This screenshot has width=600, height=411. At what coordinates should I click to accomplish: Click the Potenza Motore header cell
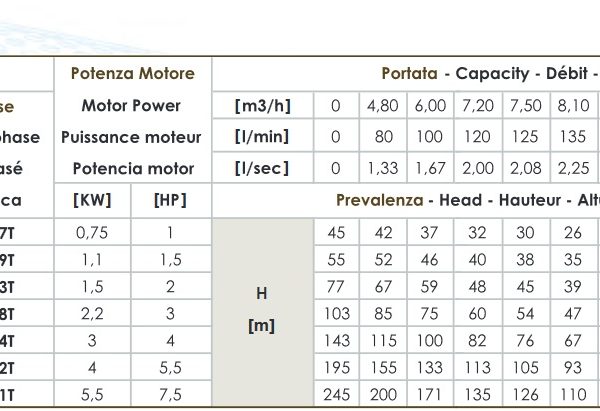pyautogui.click(x=131, y=73)
